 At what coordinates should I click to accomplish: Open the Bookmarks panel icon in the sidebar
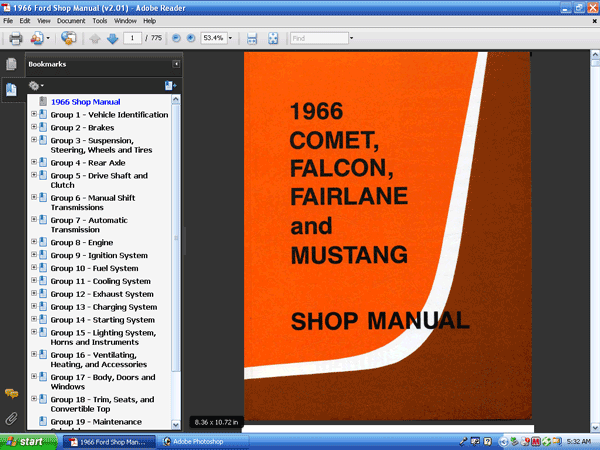coord(11,90)
